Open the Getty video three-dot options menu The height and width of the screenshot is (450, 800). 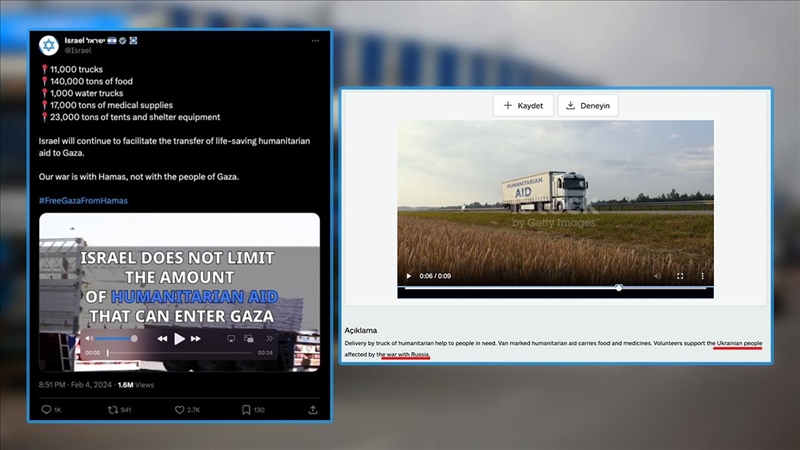click(x=703, y=276)
